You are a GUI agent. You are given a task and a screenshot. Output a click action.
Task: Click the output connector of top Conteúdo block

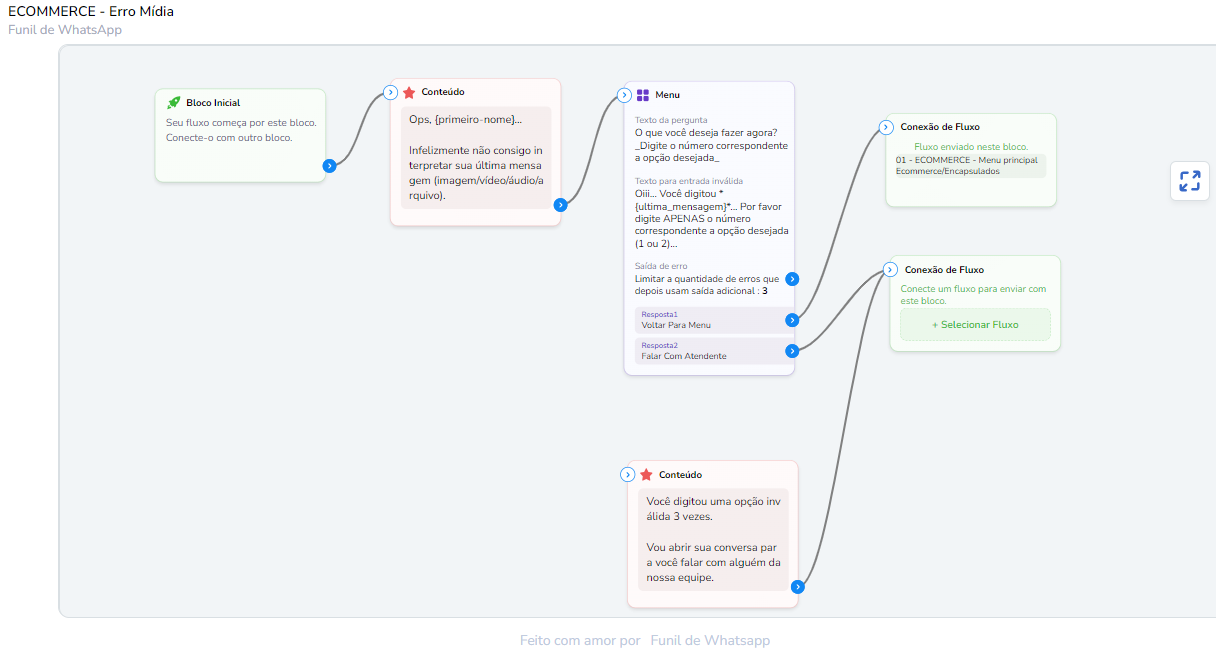(x=561, y=205)
